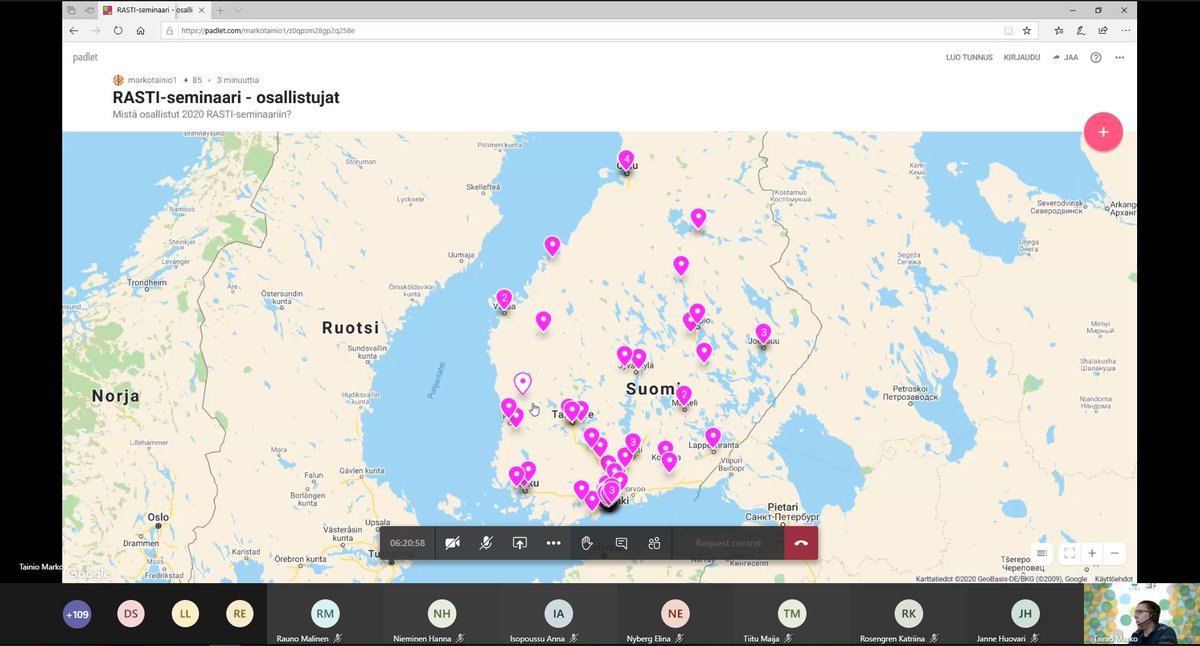Show the meeting conversation chat

621,543
